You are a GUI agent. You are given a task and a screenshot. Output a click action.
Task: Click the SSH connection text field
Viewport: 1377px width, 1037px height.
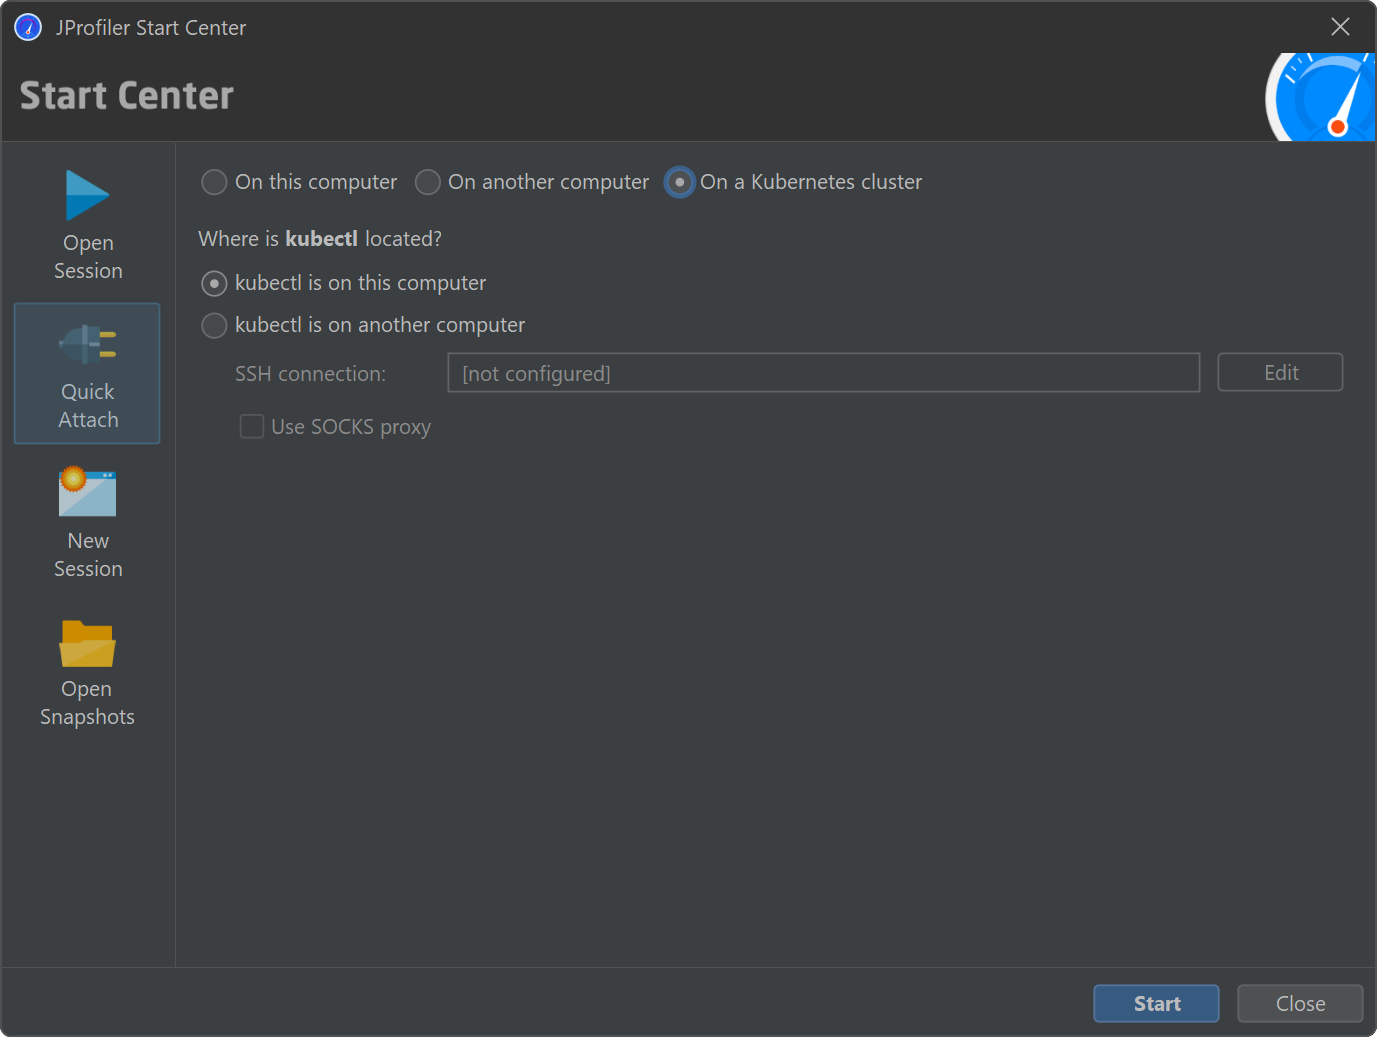[x=823, y=373]
